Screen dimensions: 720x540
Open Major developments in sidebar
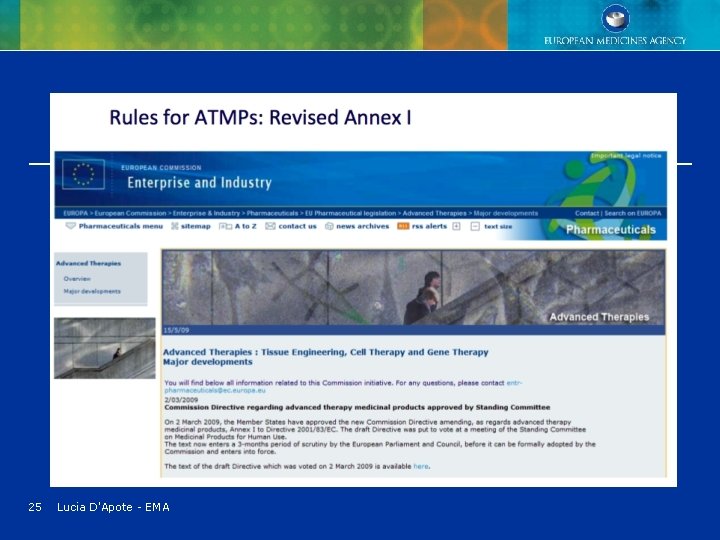[92, 291]
